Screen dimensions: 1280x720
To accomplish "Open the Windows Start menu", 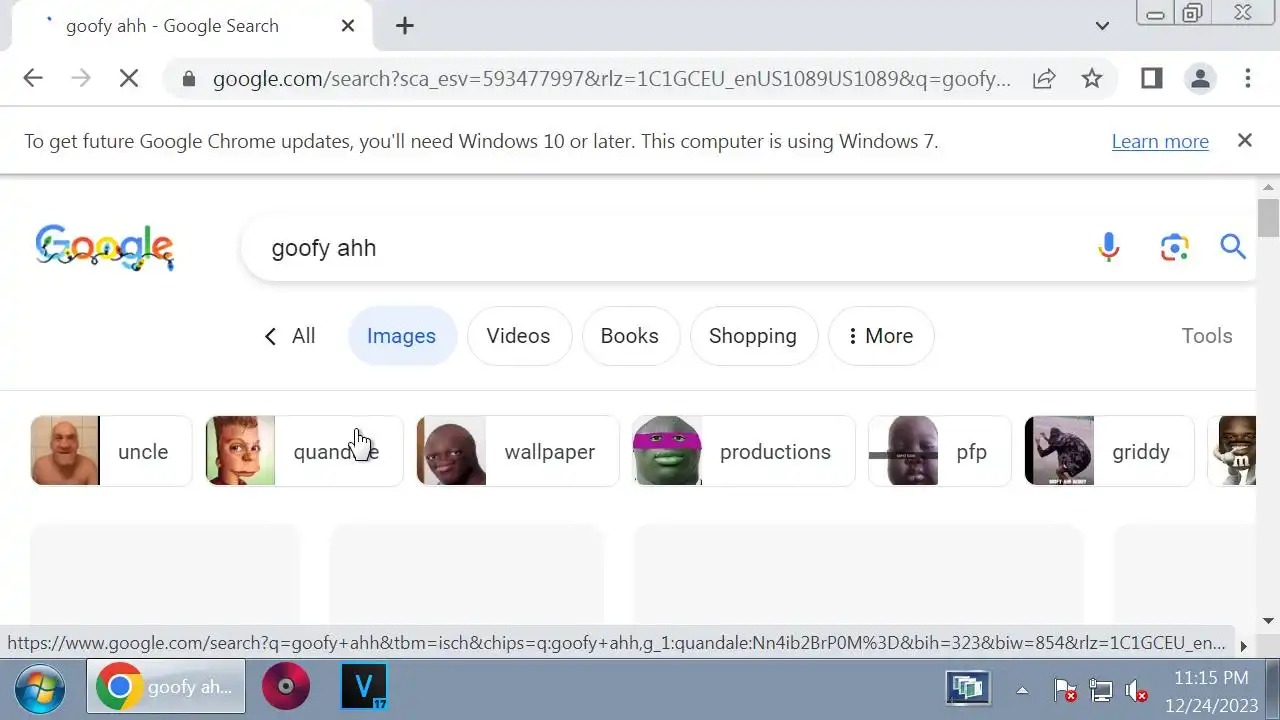I will [40, 688].
